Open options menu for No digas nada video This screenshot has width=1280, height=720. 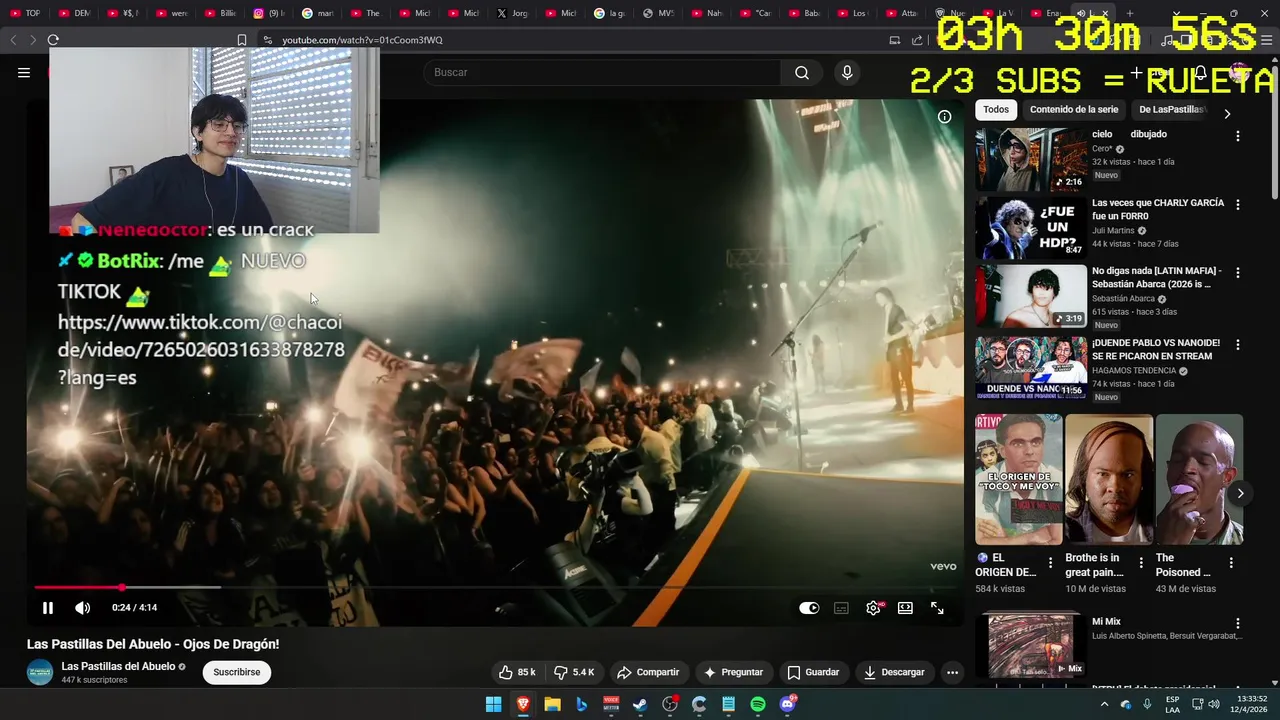coord(1238,272)
